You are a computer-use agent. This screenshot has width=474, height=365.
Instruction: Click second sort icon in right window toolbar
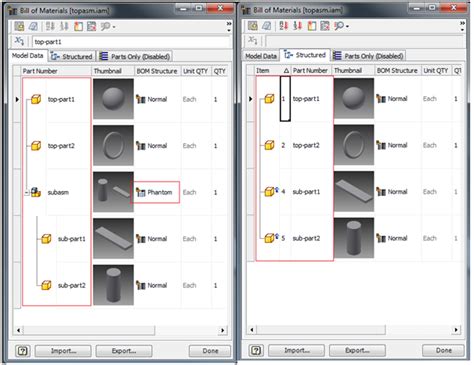click(x=297, y=26)
